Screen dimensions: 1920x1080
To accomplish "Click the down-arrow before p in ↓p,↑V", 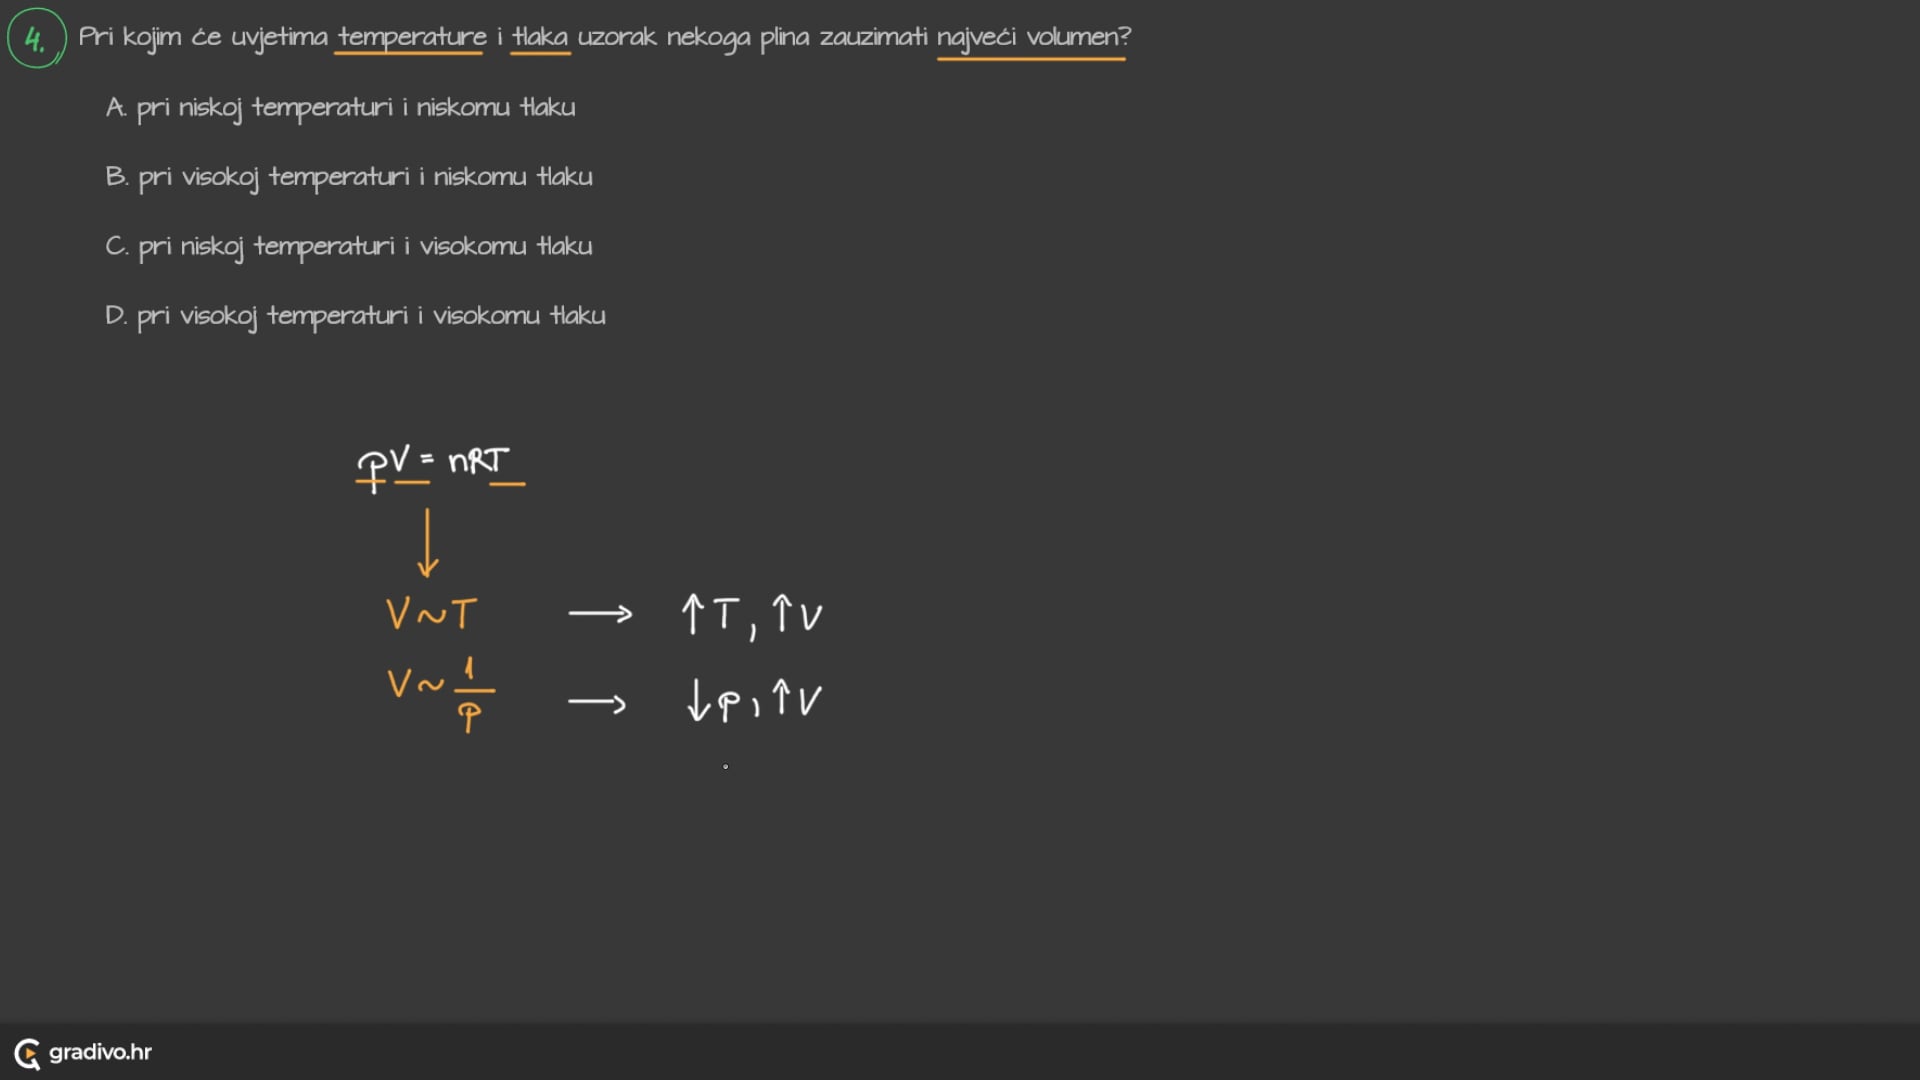I will click(697, 700).
